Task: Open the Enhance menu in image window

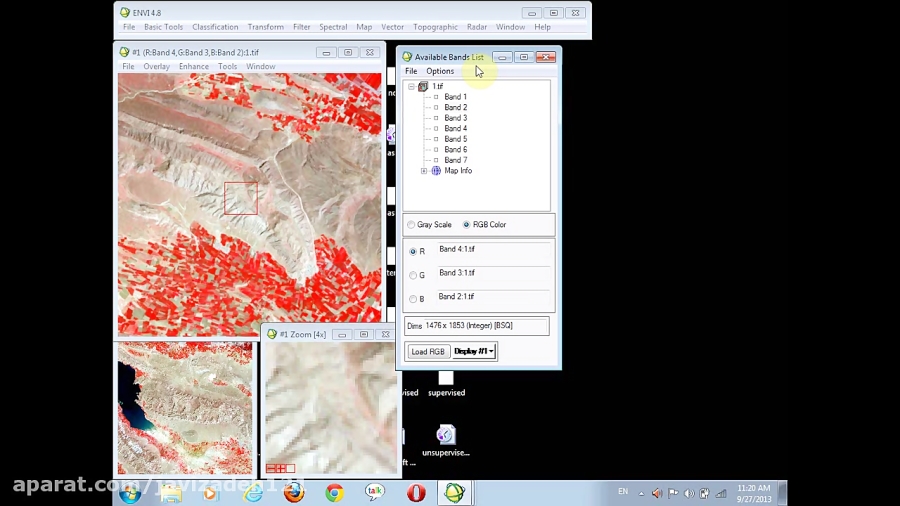Action: pyautogui.click(x=193, y=67)
